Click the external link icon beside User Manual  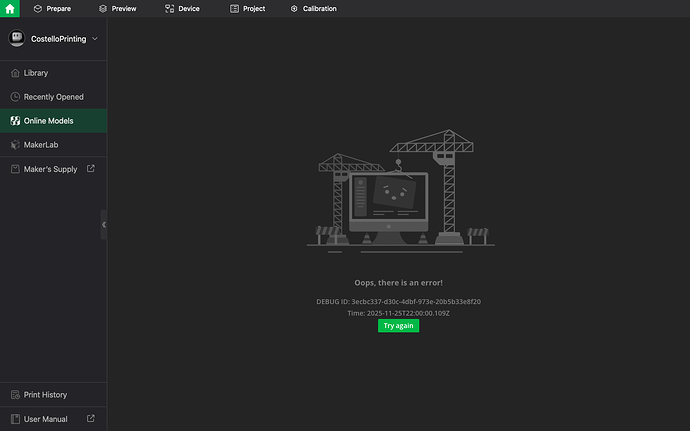[91, 418]
